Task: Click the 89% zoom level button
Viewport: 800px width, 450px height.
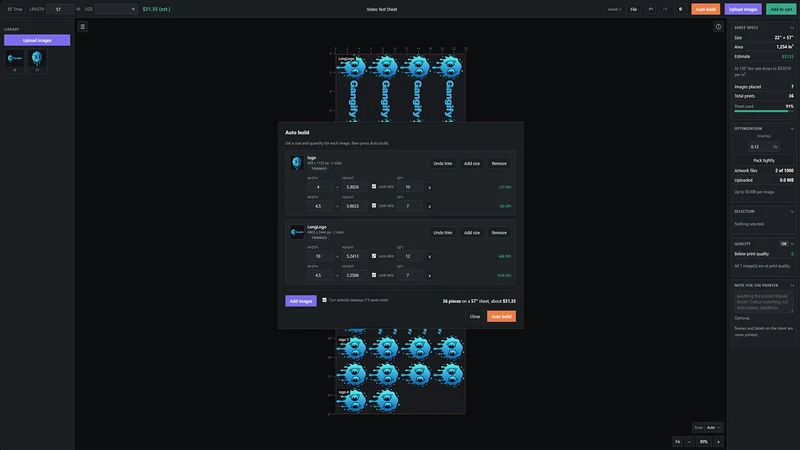Action: pyautogui.click(x=704, y=441)
